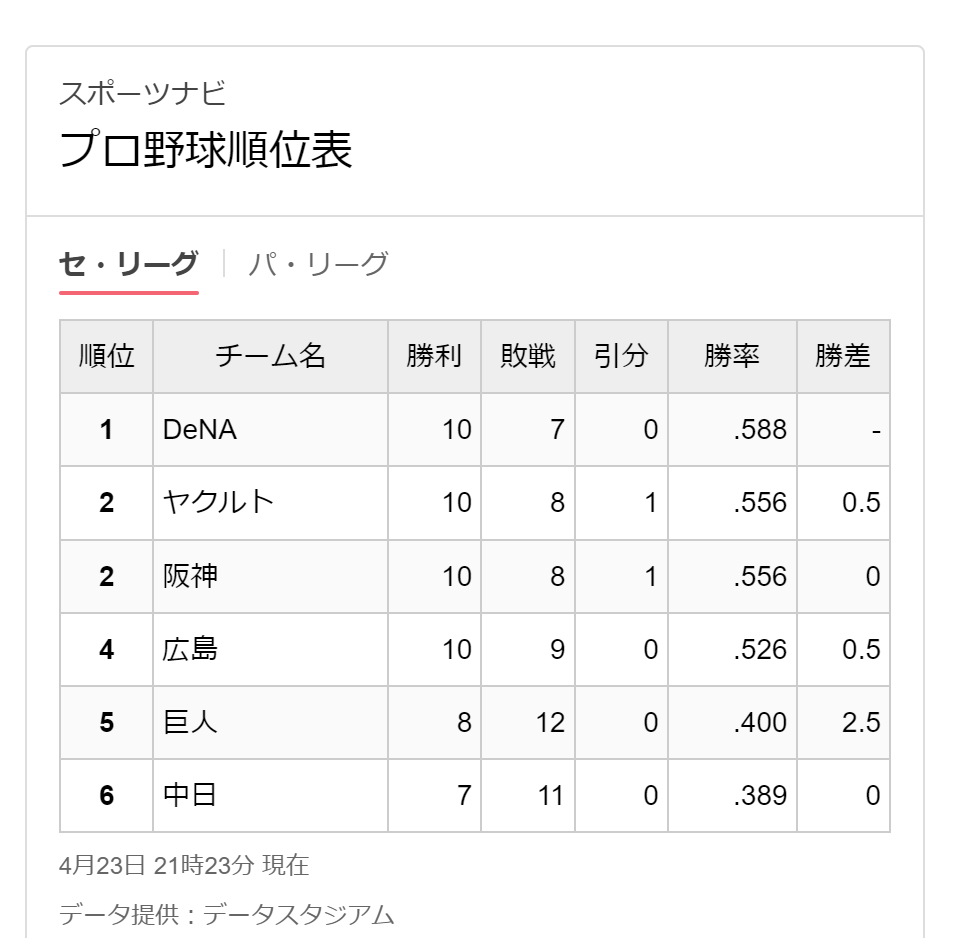Switch to the パ・リーグ tab

[x=318, y=264]
